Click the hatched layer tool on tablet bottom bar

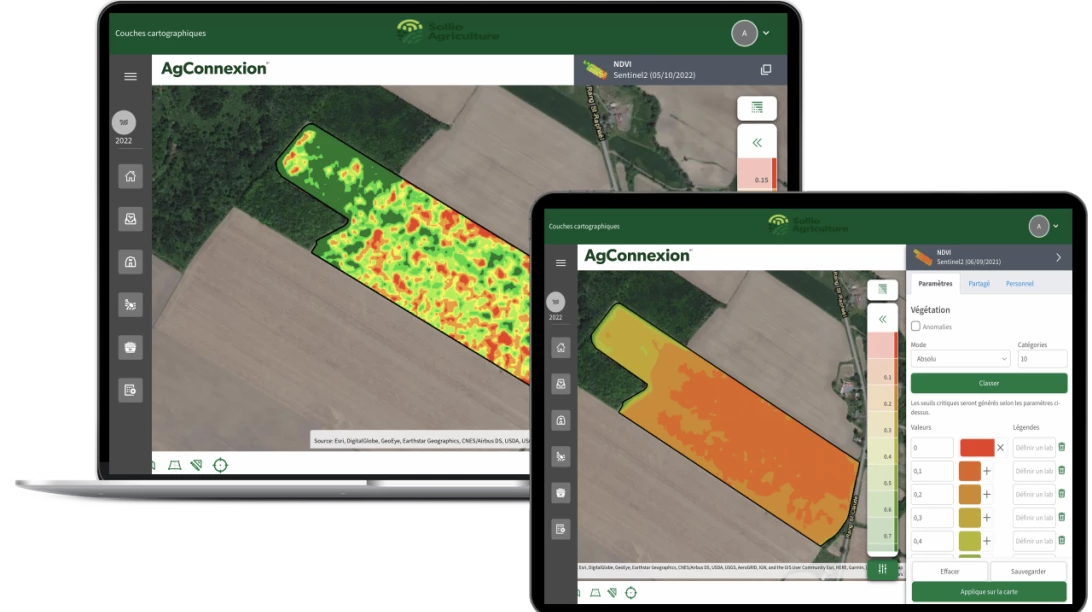pyautogui.click(x=612, y=593)
